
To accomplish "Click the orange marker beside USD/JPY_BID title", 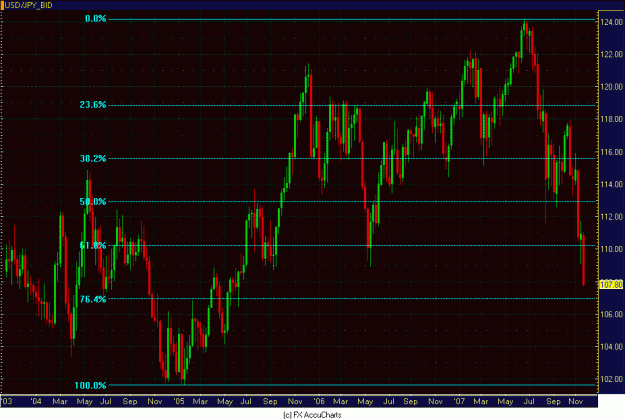I will coord(2,5).
